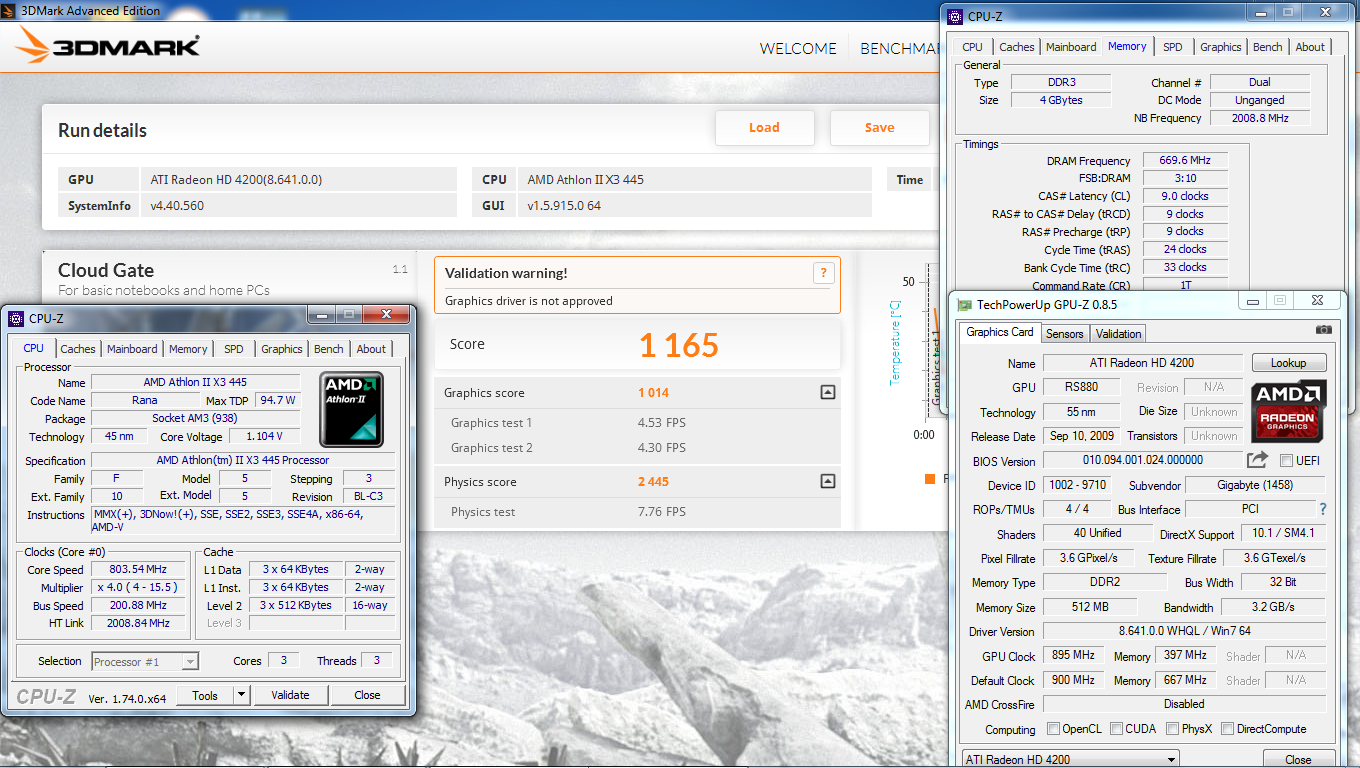Collapse the Physics score section
The width and height of the screenshot is (1360, 768).
[827, 482]
